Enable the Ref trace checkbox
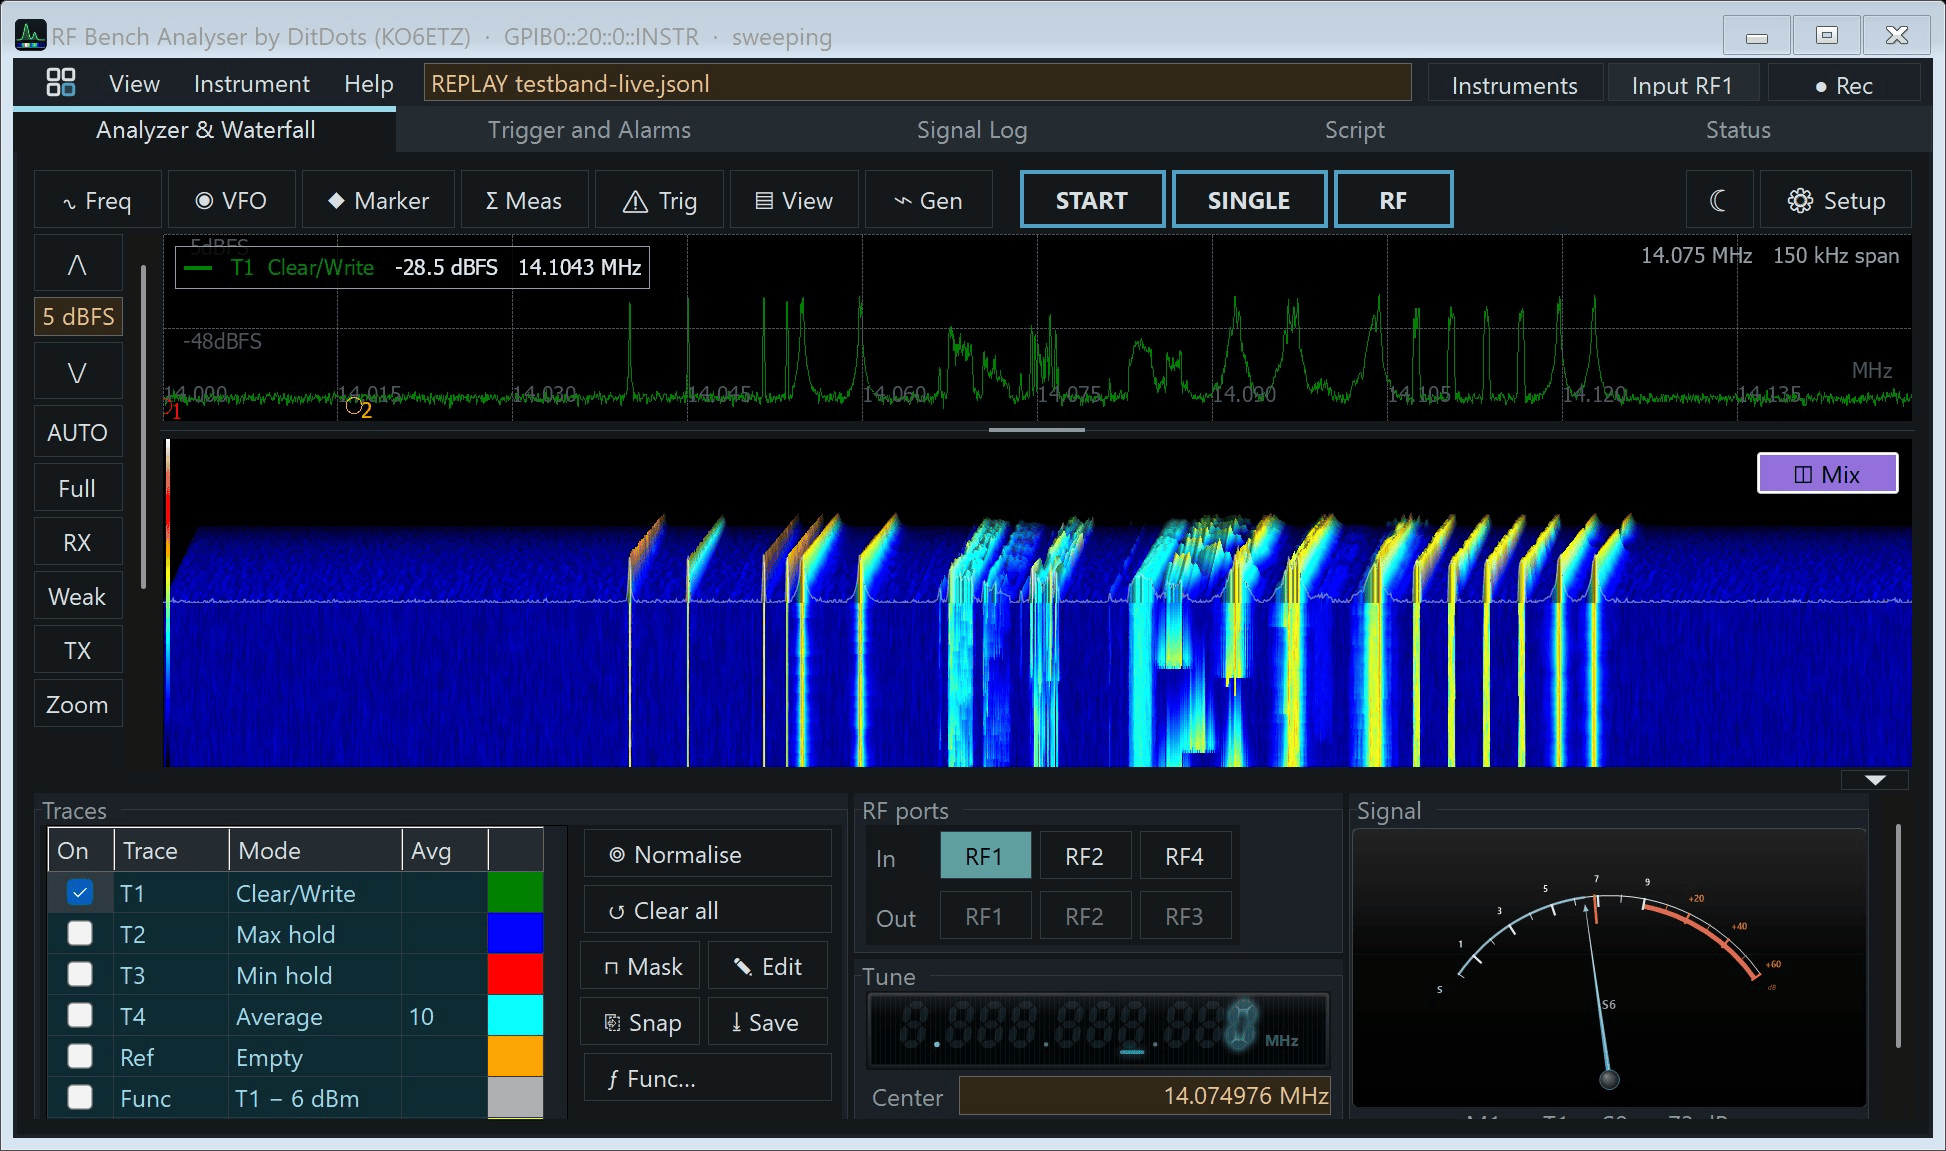This screenshot has height=1151, width=1946. click(x=80, y=1056)
